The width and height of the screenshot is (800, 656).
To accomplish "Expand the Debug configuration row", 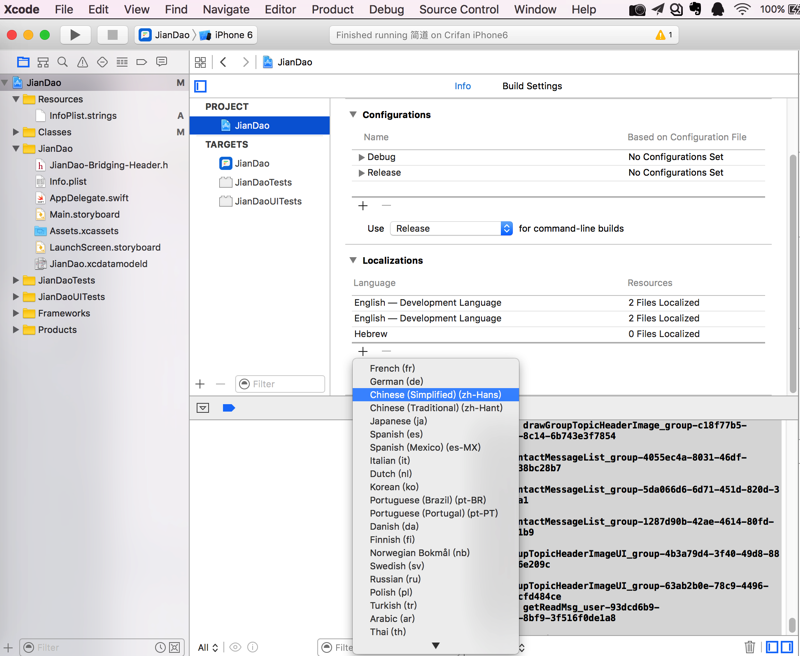I will [x=361, y=157].
